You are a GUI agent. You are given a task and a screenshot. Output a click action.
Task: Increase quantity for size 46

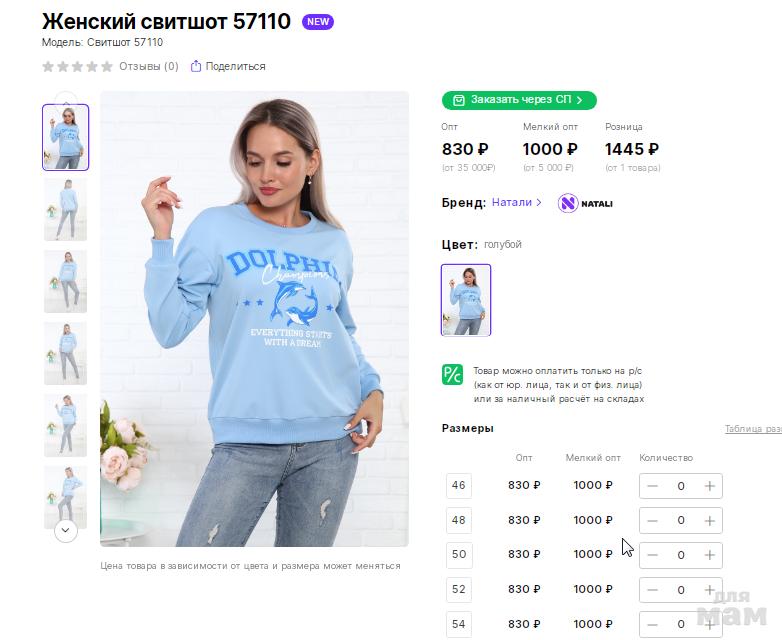click(x=709, y=486)
